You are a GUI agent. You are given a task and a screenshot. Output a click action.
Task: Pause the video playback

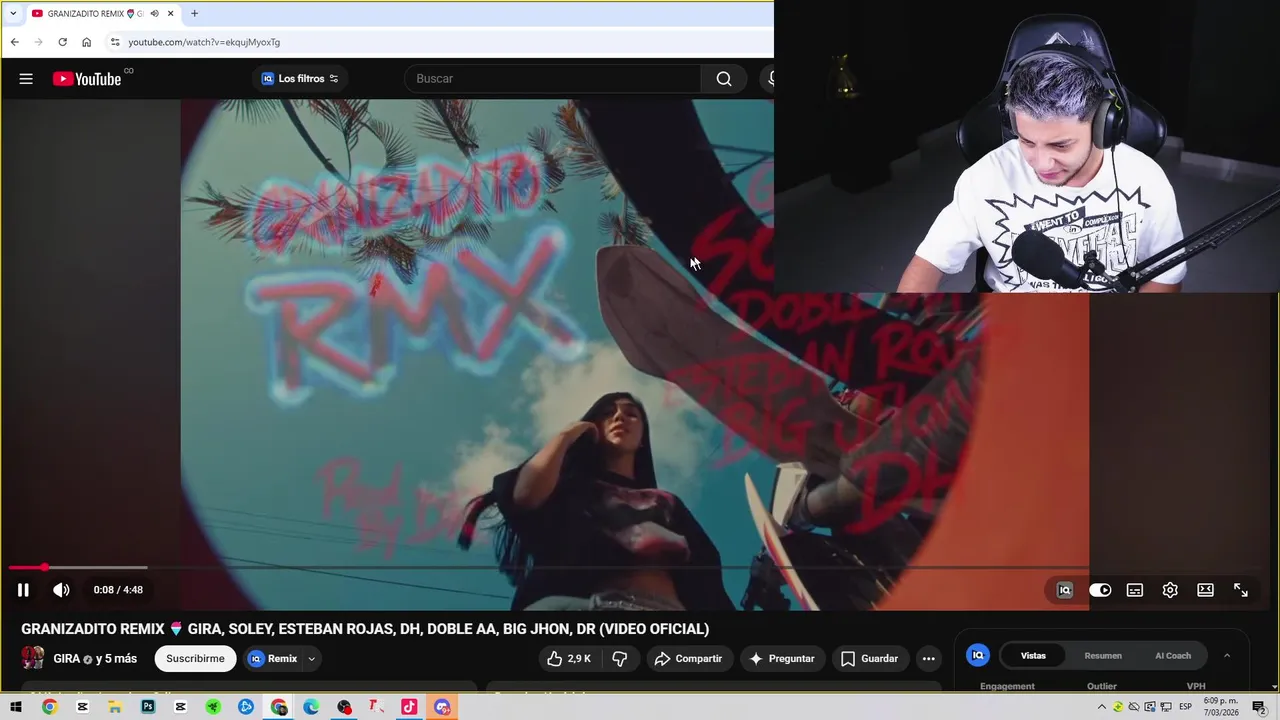pyautogui.click(x=23, y=590)
